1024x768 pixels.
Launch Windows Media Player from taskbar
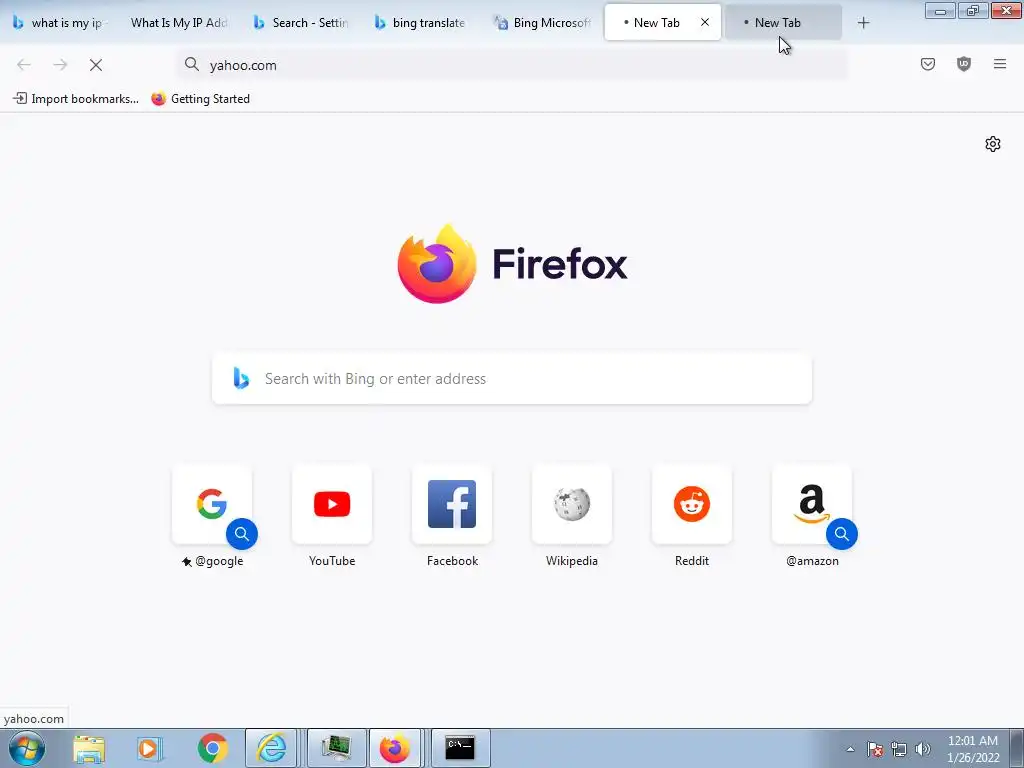point(150,748)
